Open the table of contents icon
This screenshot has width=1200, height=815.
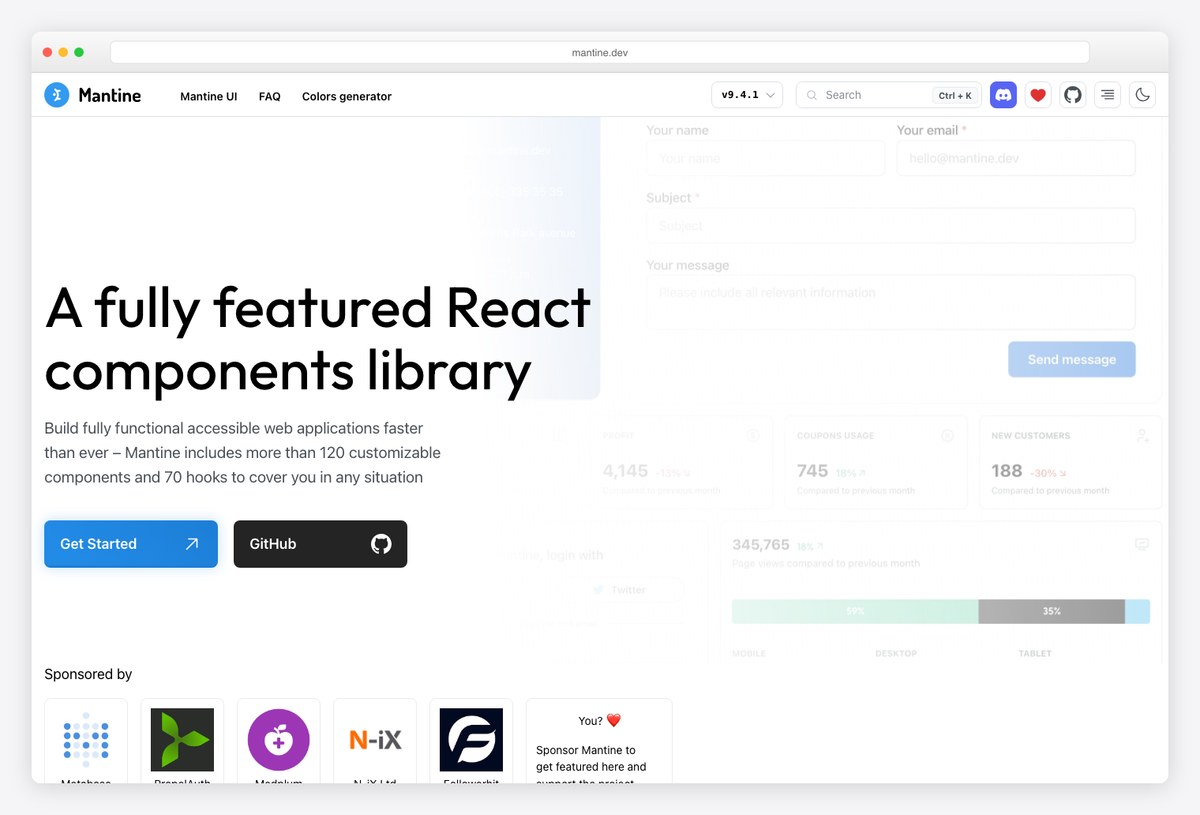1107,95
